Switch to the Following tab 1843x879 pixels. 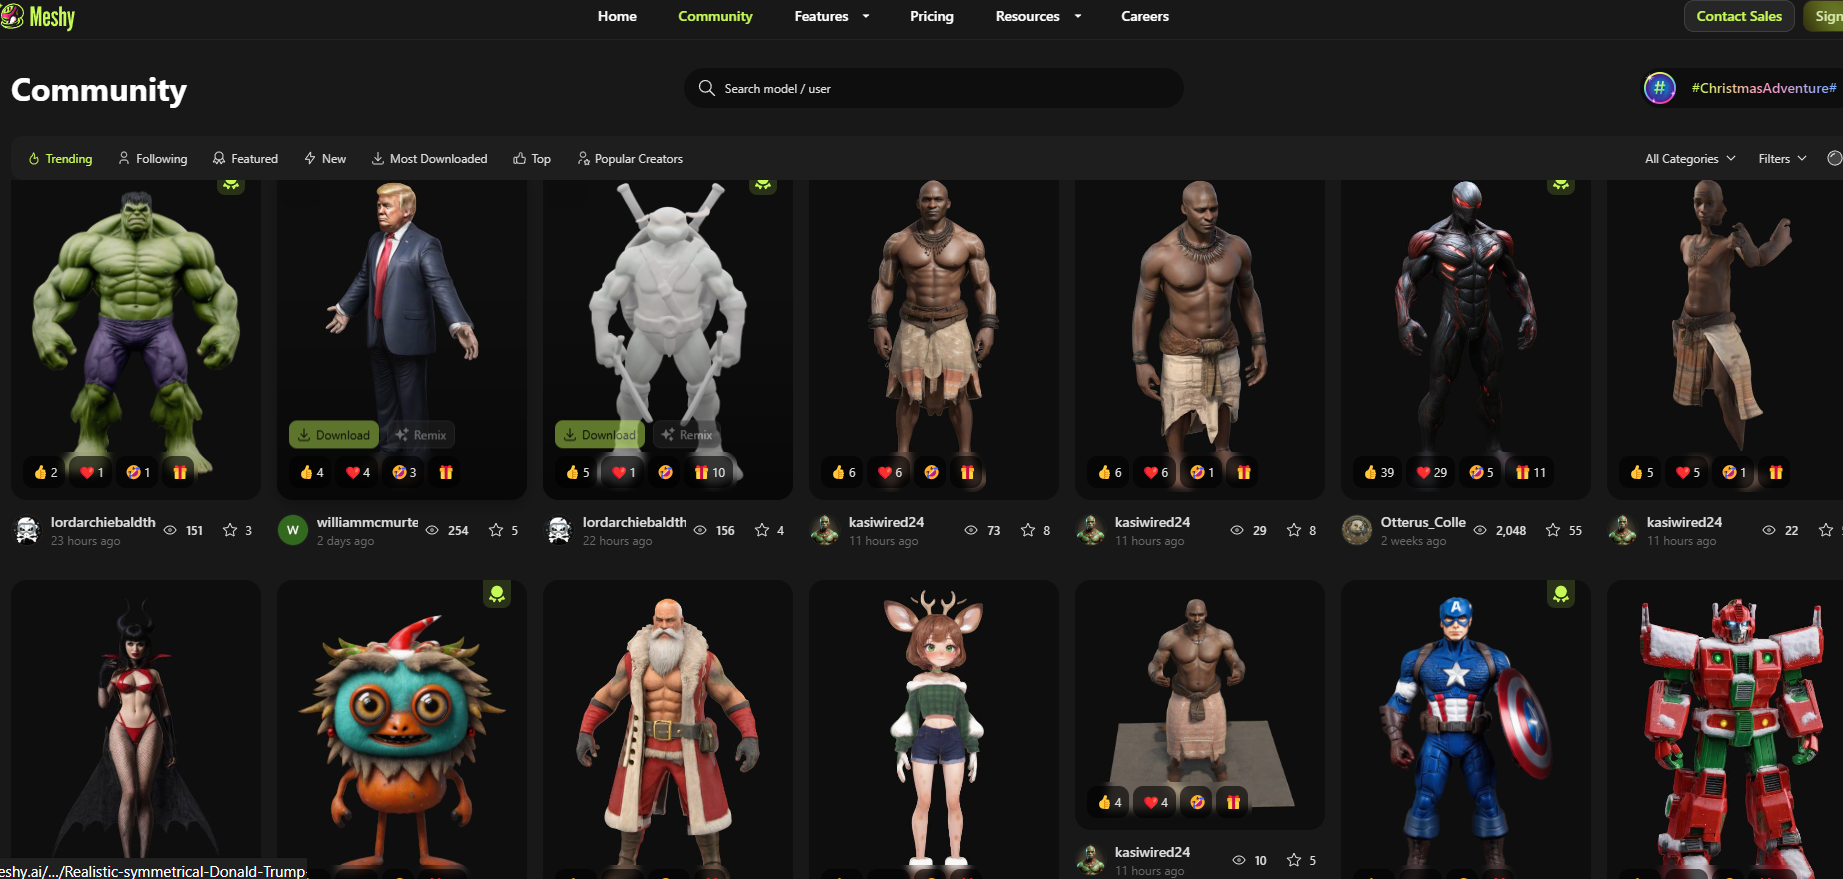152,158
